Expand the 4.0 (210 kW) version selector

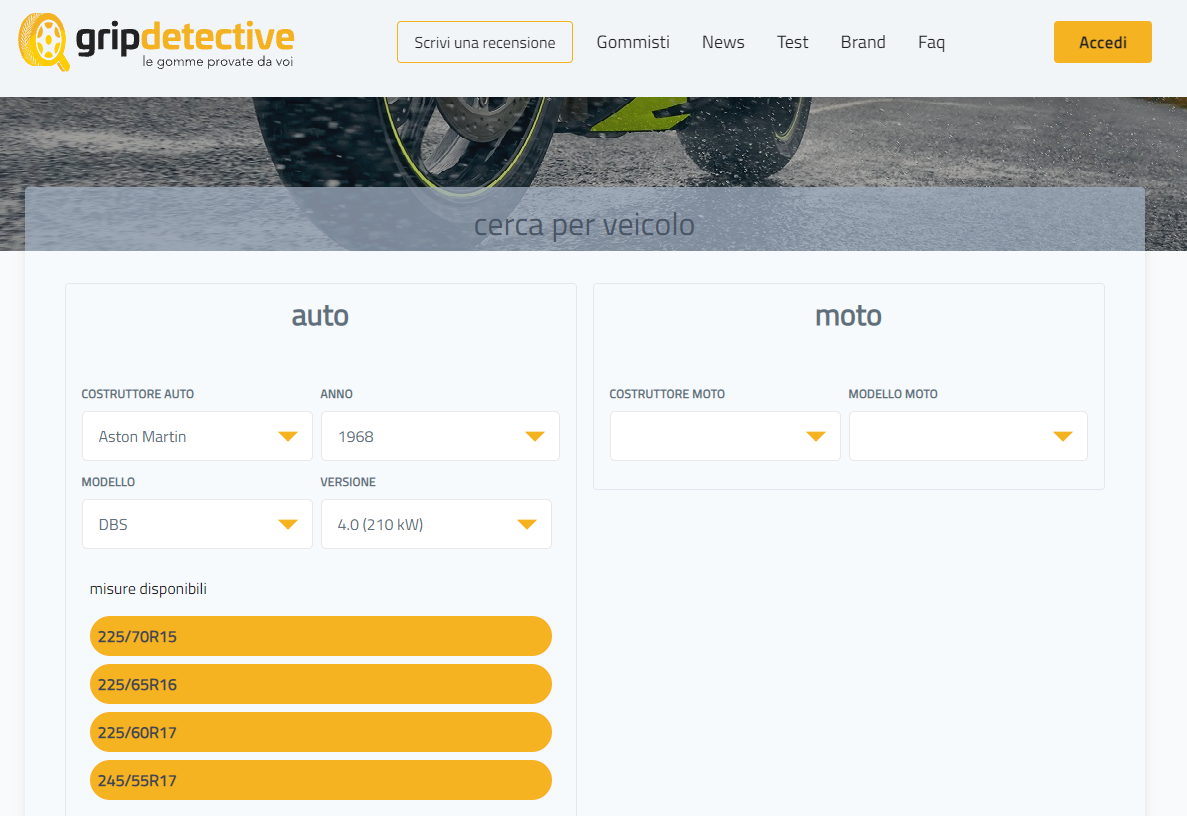420,525
